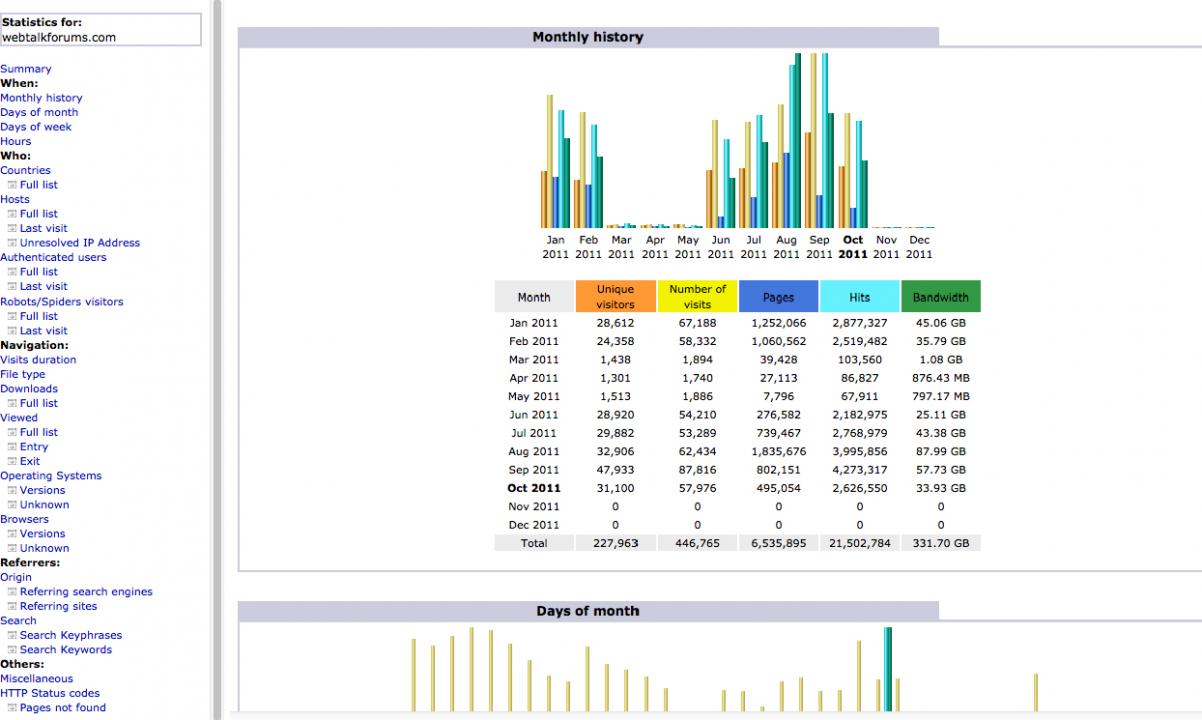Screen dimensions: 1202x720
Task: Click the icon beside Full list under Authenticated users
Action: click(x=12, y=272)
